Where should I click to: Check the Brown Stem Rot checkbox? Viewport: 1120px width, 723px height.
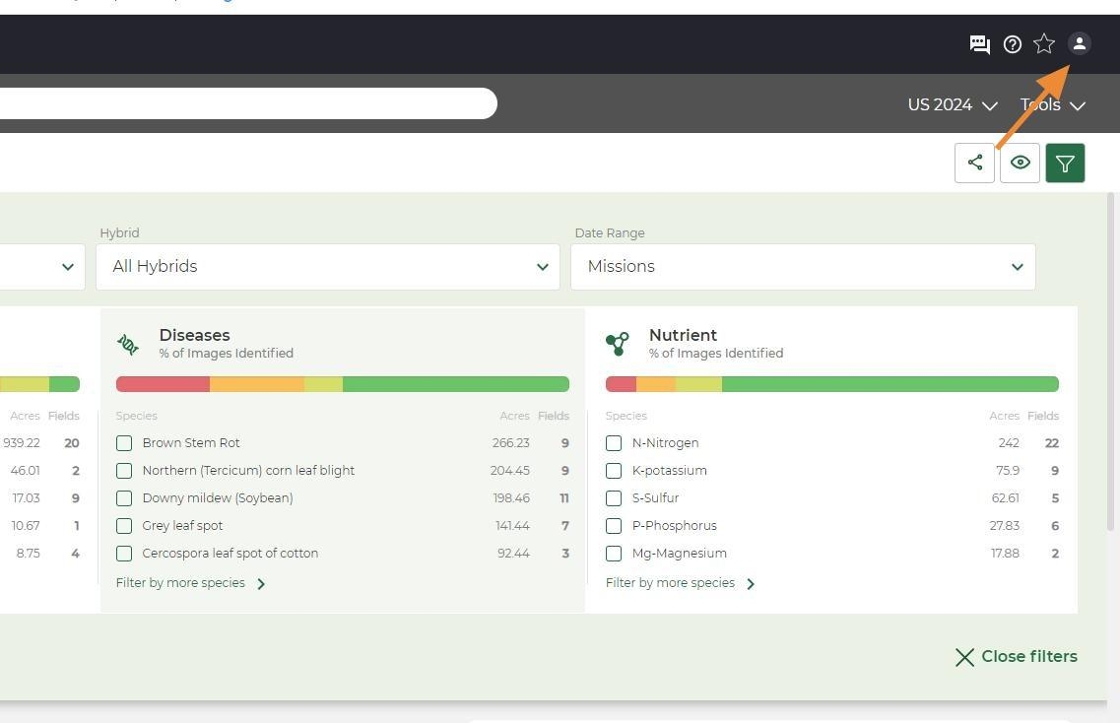[x=124, y=443]
